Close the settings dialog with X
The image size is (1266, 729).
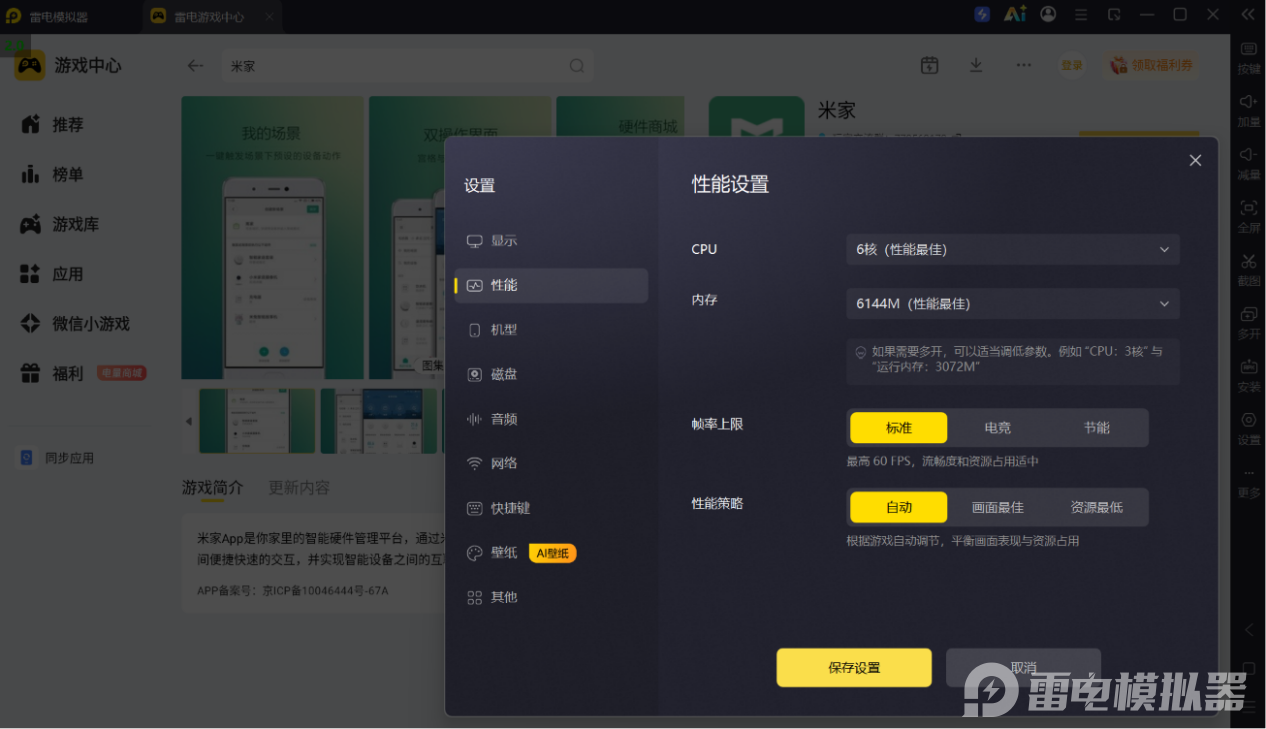click(x=1195, y=160)
